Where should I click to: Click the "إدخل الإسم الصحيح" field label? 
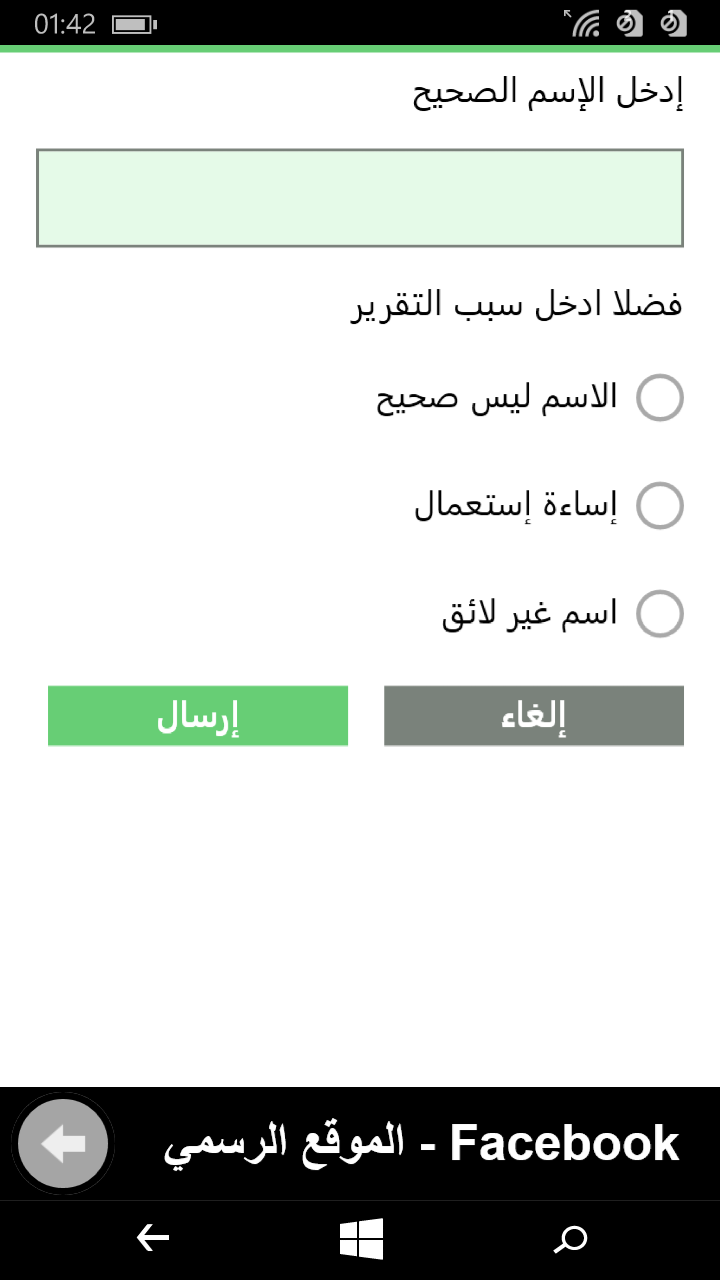tap(548, 93)
